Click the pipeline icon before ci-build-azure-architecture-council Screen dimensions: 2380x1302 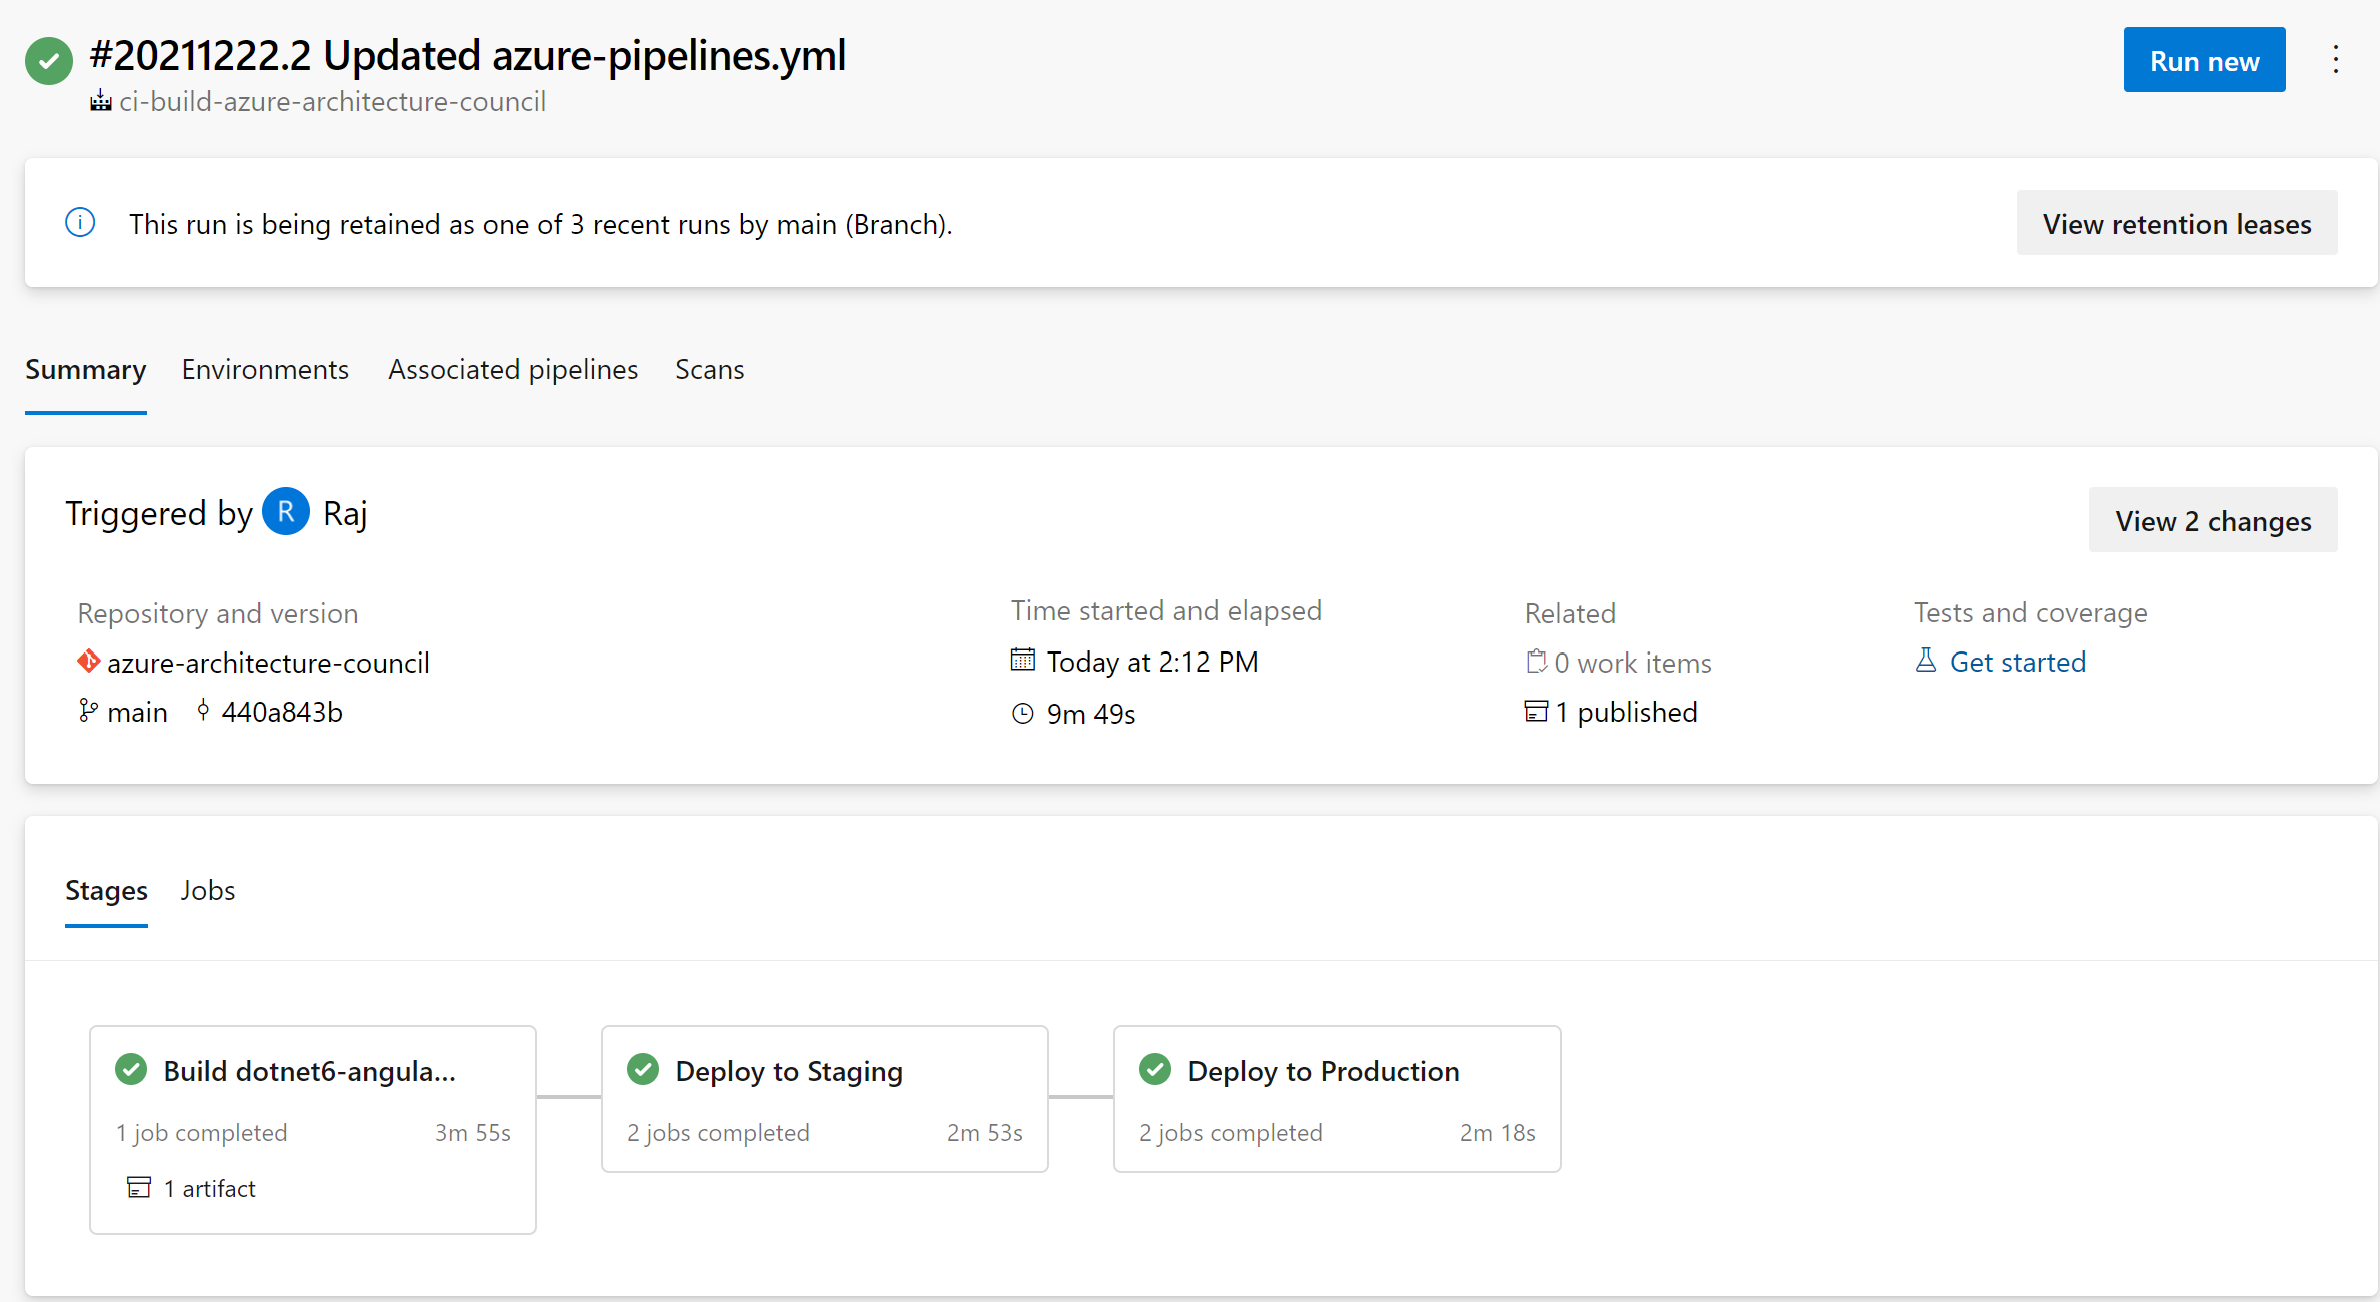tap(100, 101)
